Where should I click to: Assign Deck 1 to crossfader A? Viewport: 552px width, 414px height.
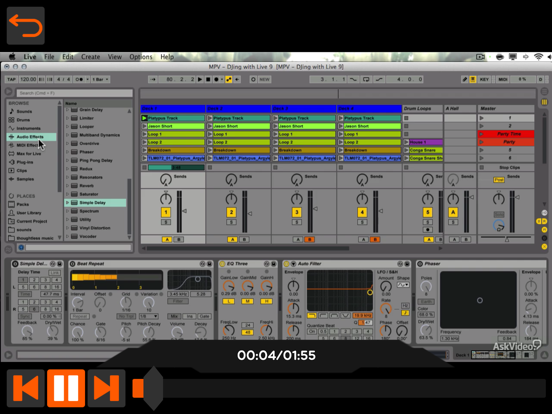point(167,240)
